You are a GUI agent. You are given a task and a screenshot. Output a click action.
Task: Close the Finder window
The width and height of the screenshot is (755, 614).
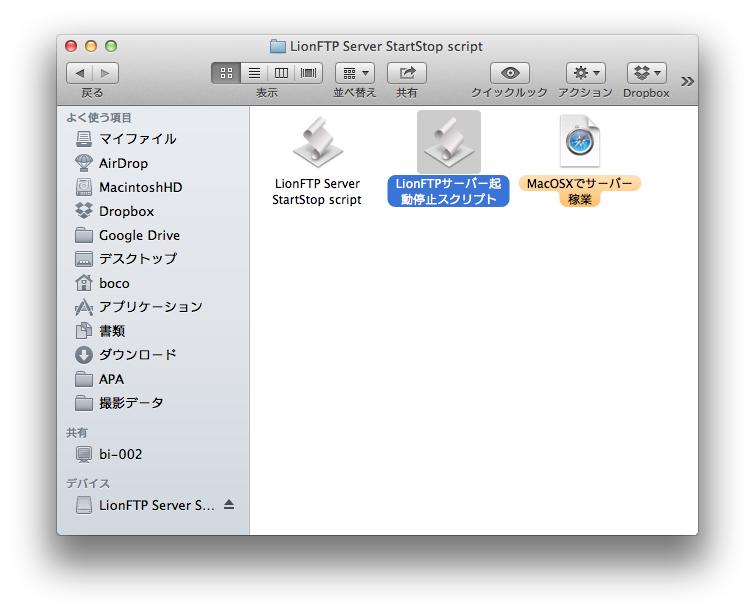(71, 46)
